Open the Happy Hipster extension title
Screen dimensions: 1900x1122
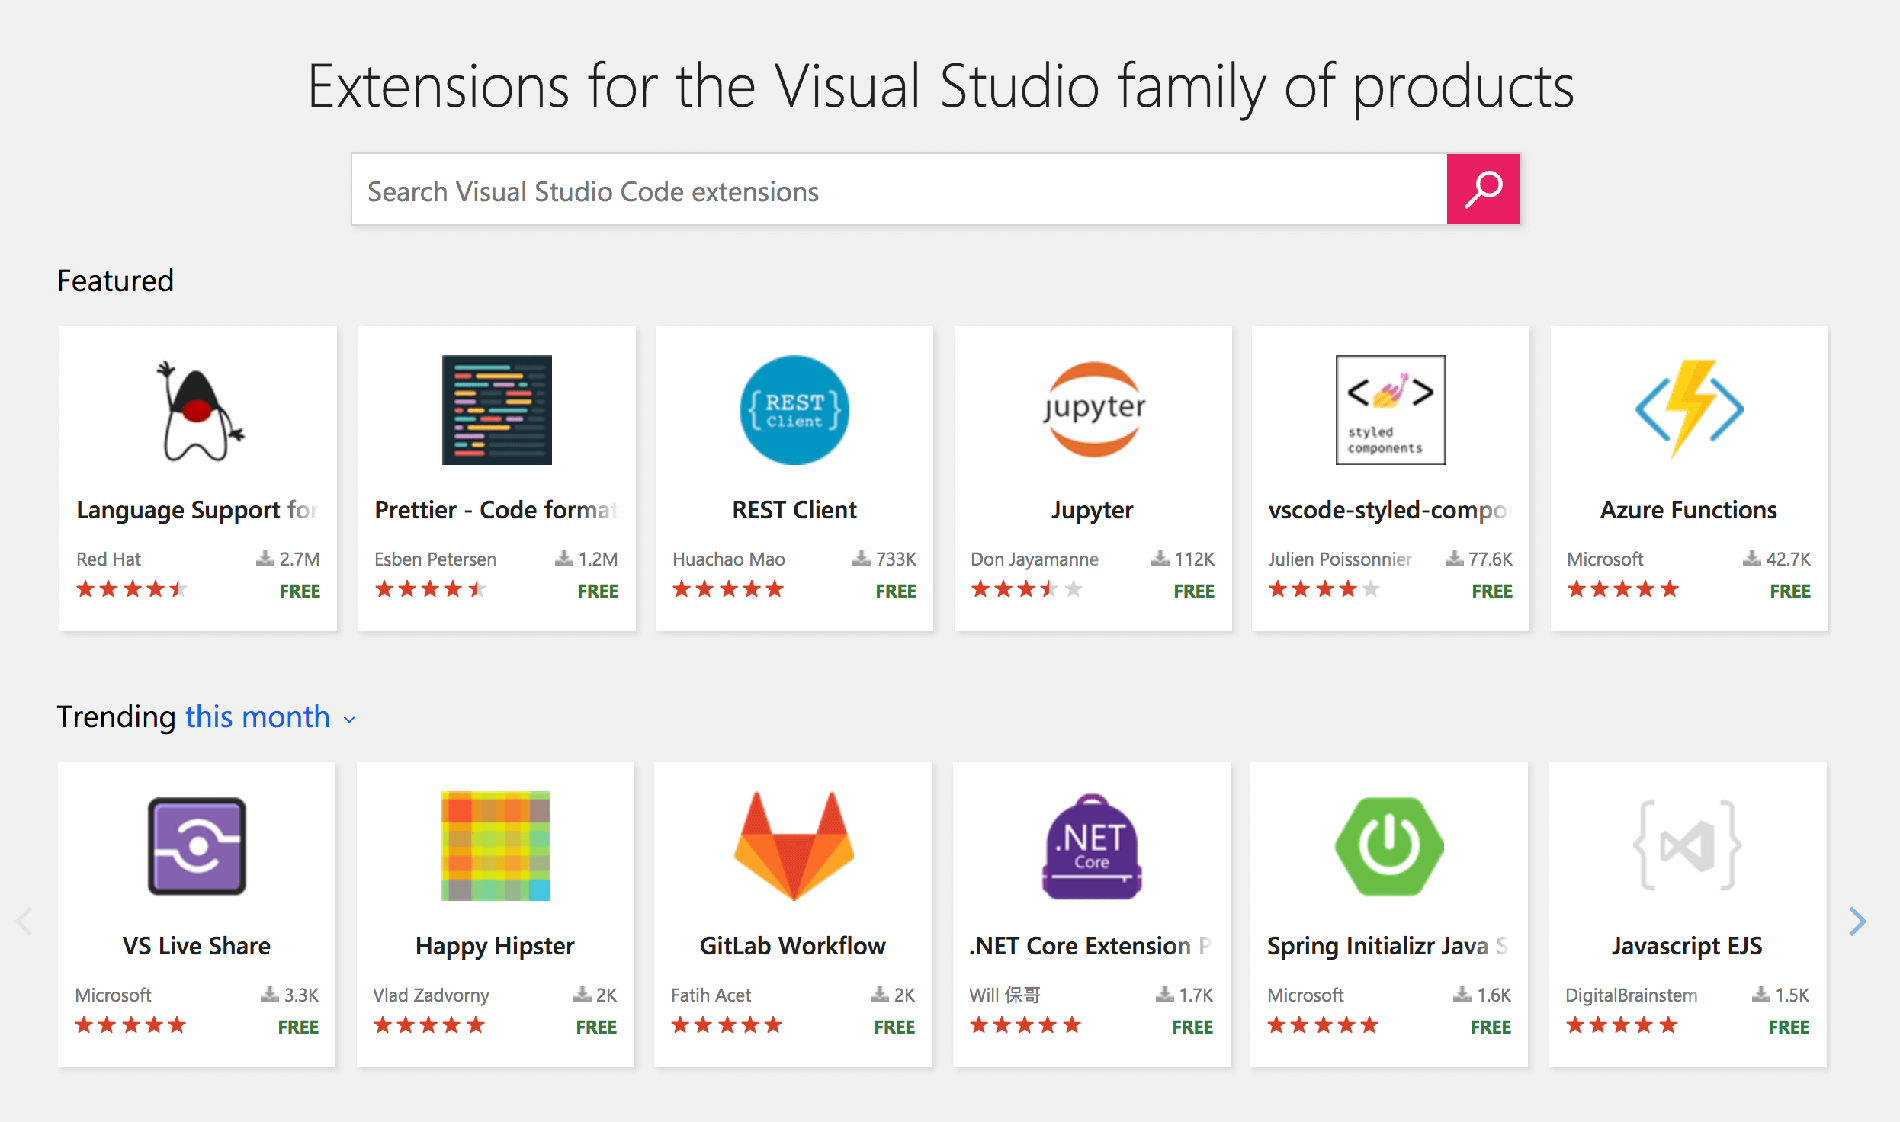(x=495, y=946)
